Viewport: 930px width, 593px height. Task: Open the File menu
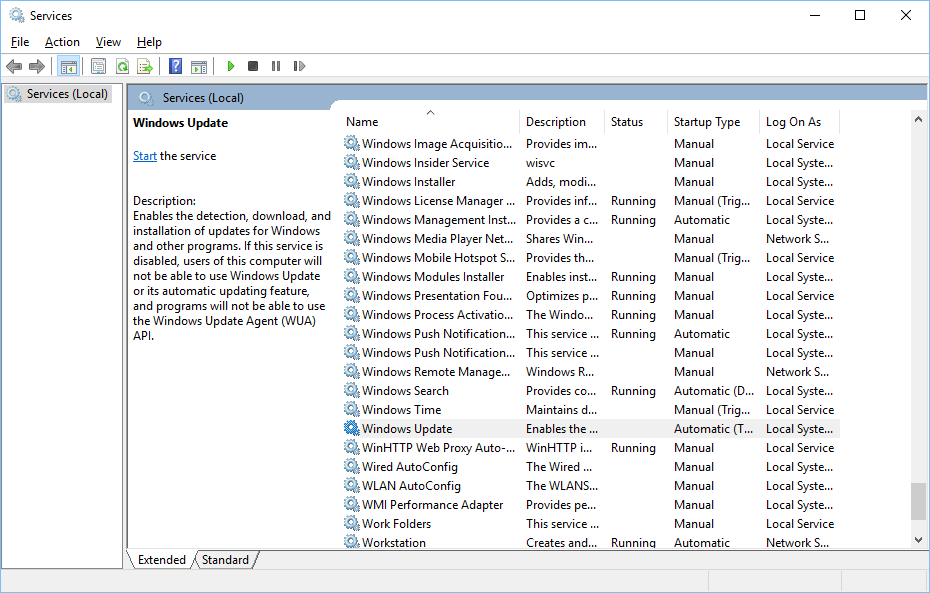click(x=20, y=42)
